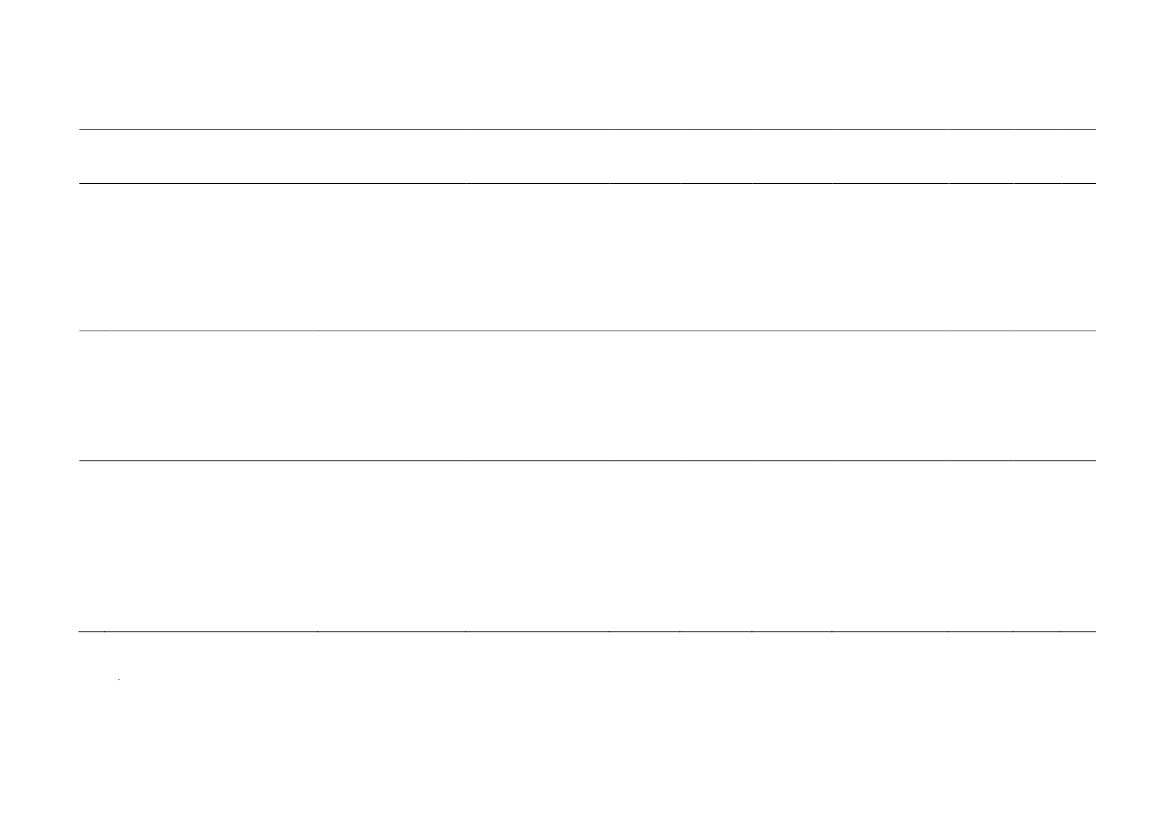Click the top border line of the table
This screenshot has height=827, width=1169.
click(x=587, y=130)
